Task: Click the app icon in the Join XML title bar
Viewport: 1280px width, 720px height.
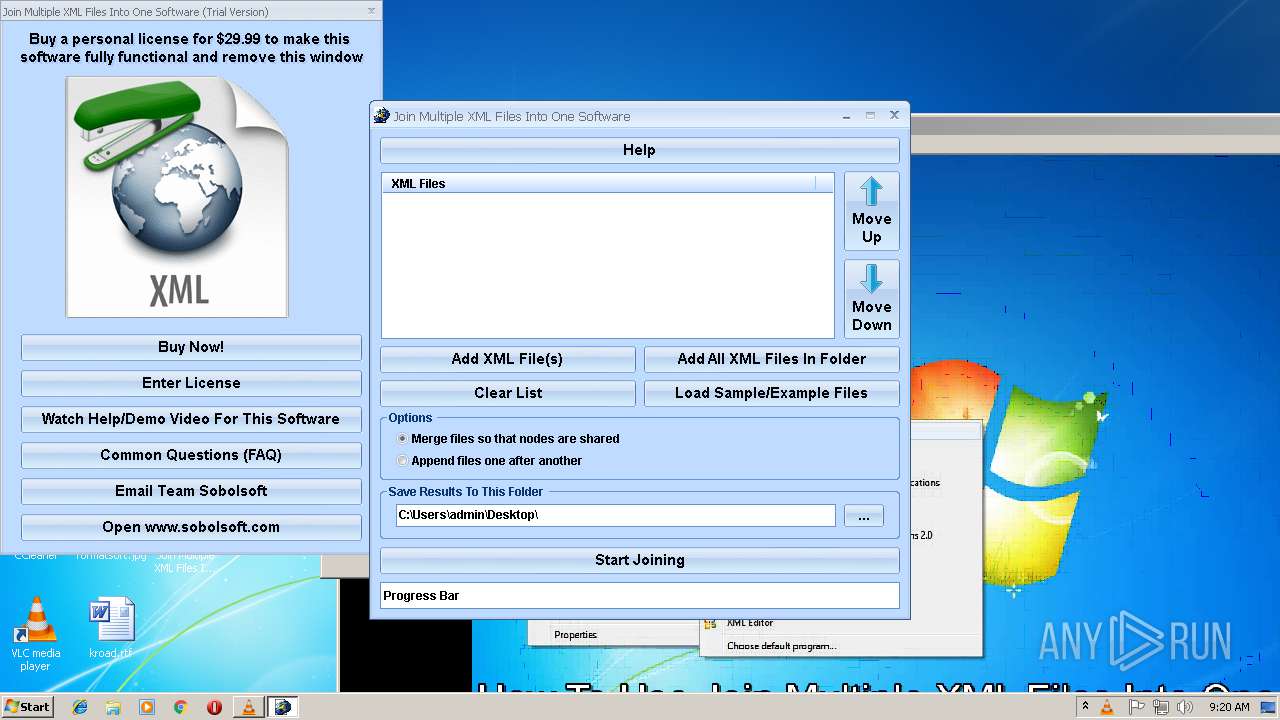Action: pos(381,116)
